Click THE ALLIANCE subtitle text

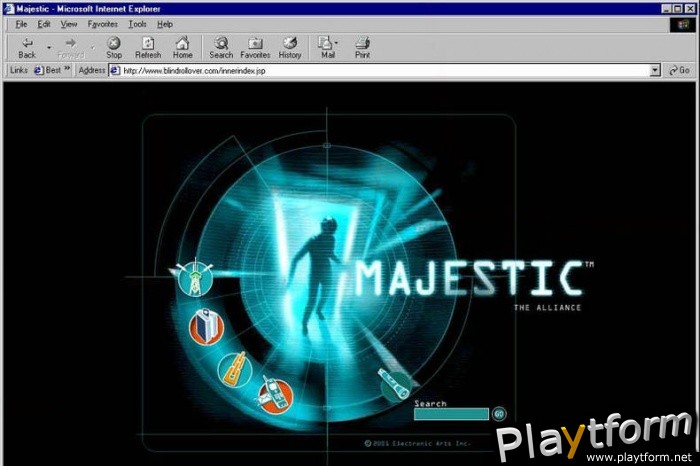547,308
